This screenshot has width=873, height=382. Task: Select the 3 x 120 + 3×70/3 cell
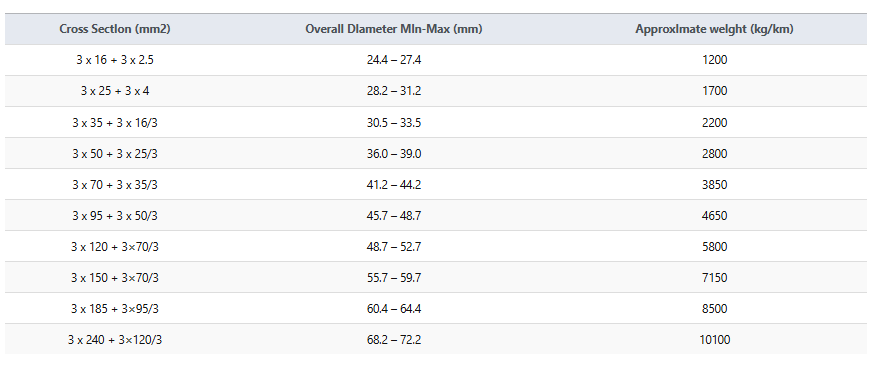point(115,247)
